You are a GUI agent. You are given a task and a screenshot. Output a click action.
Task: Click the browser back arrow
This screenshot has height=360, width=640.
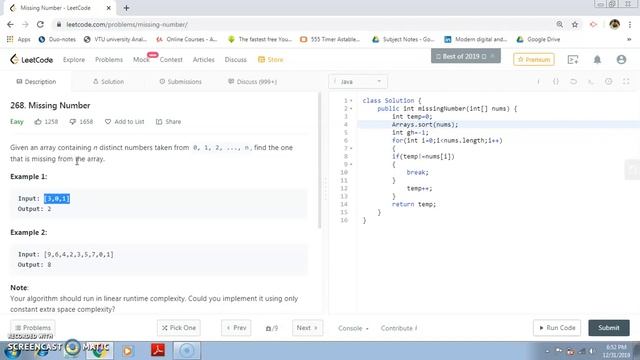(x=10, y=24)
